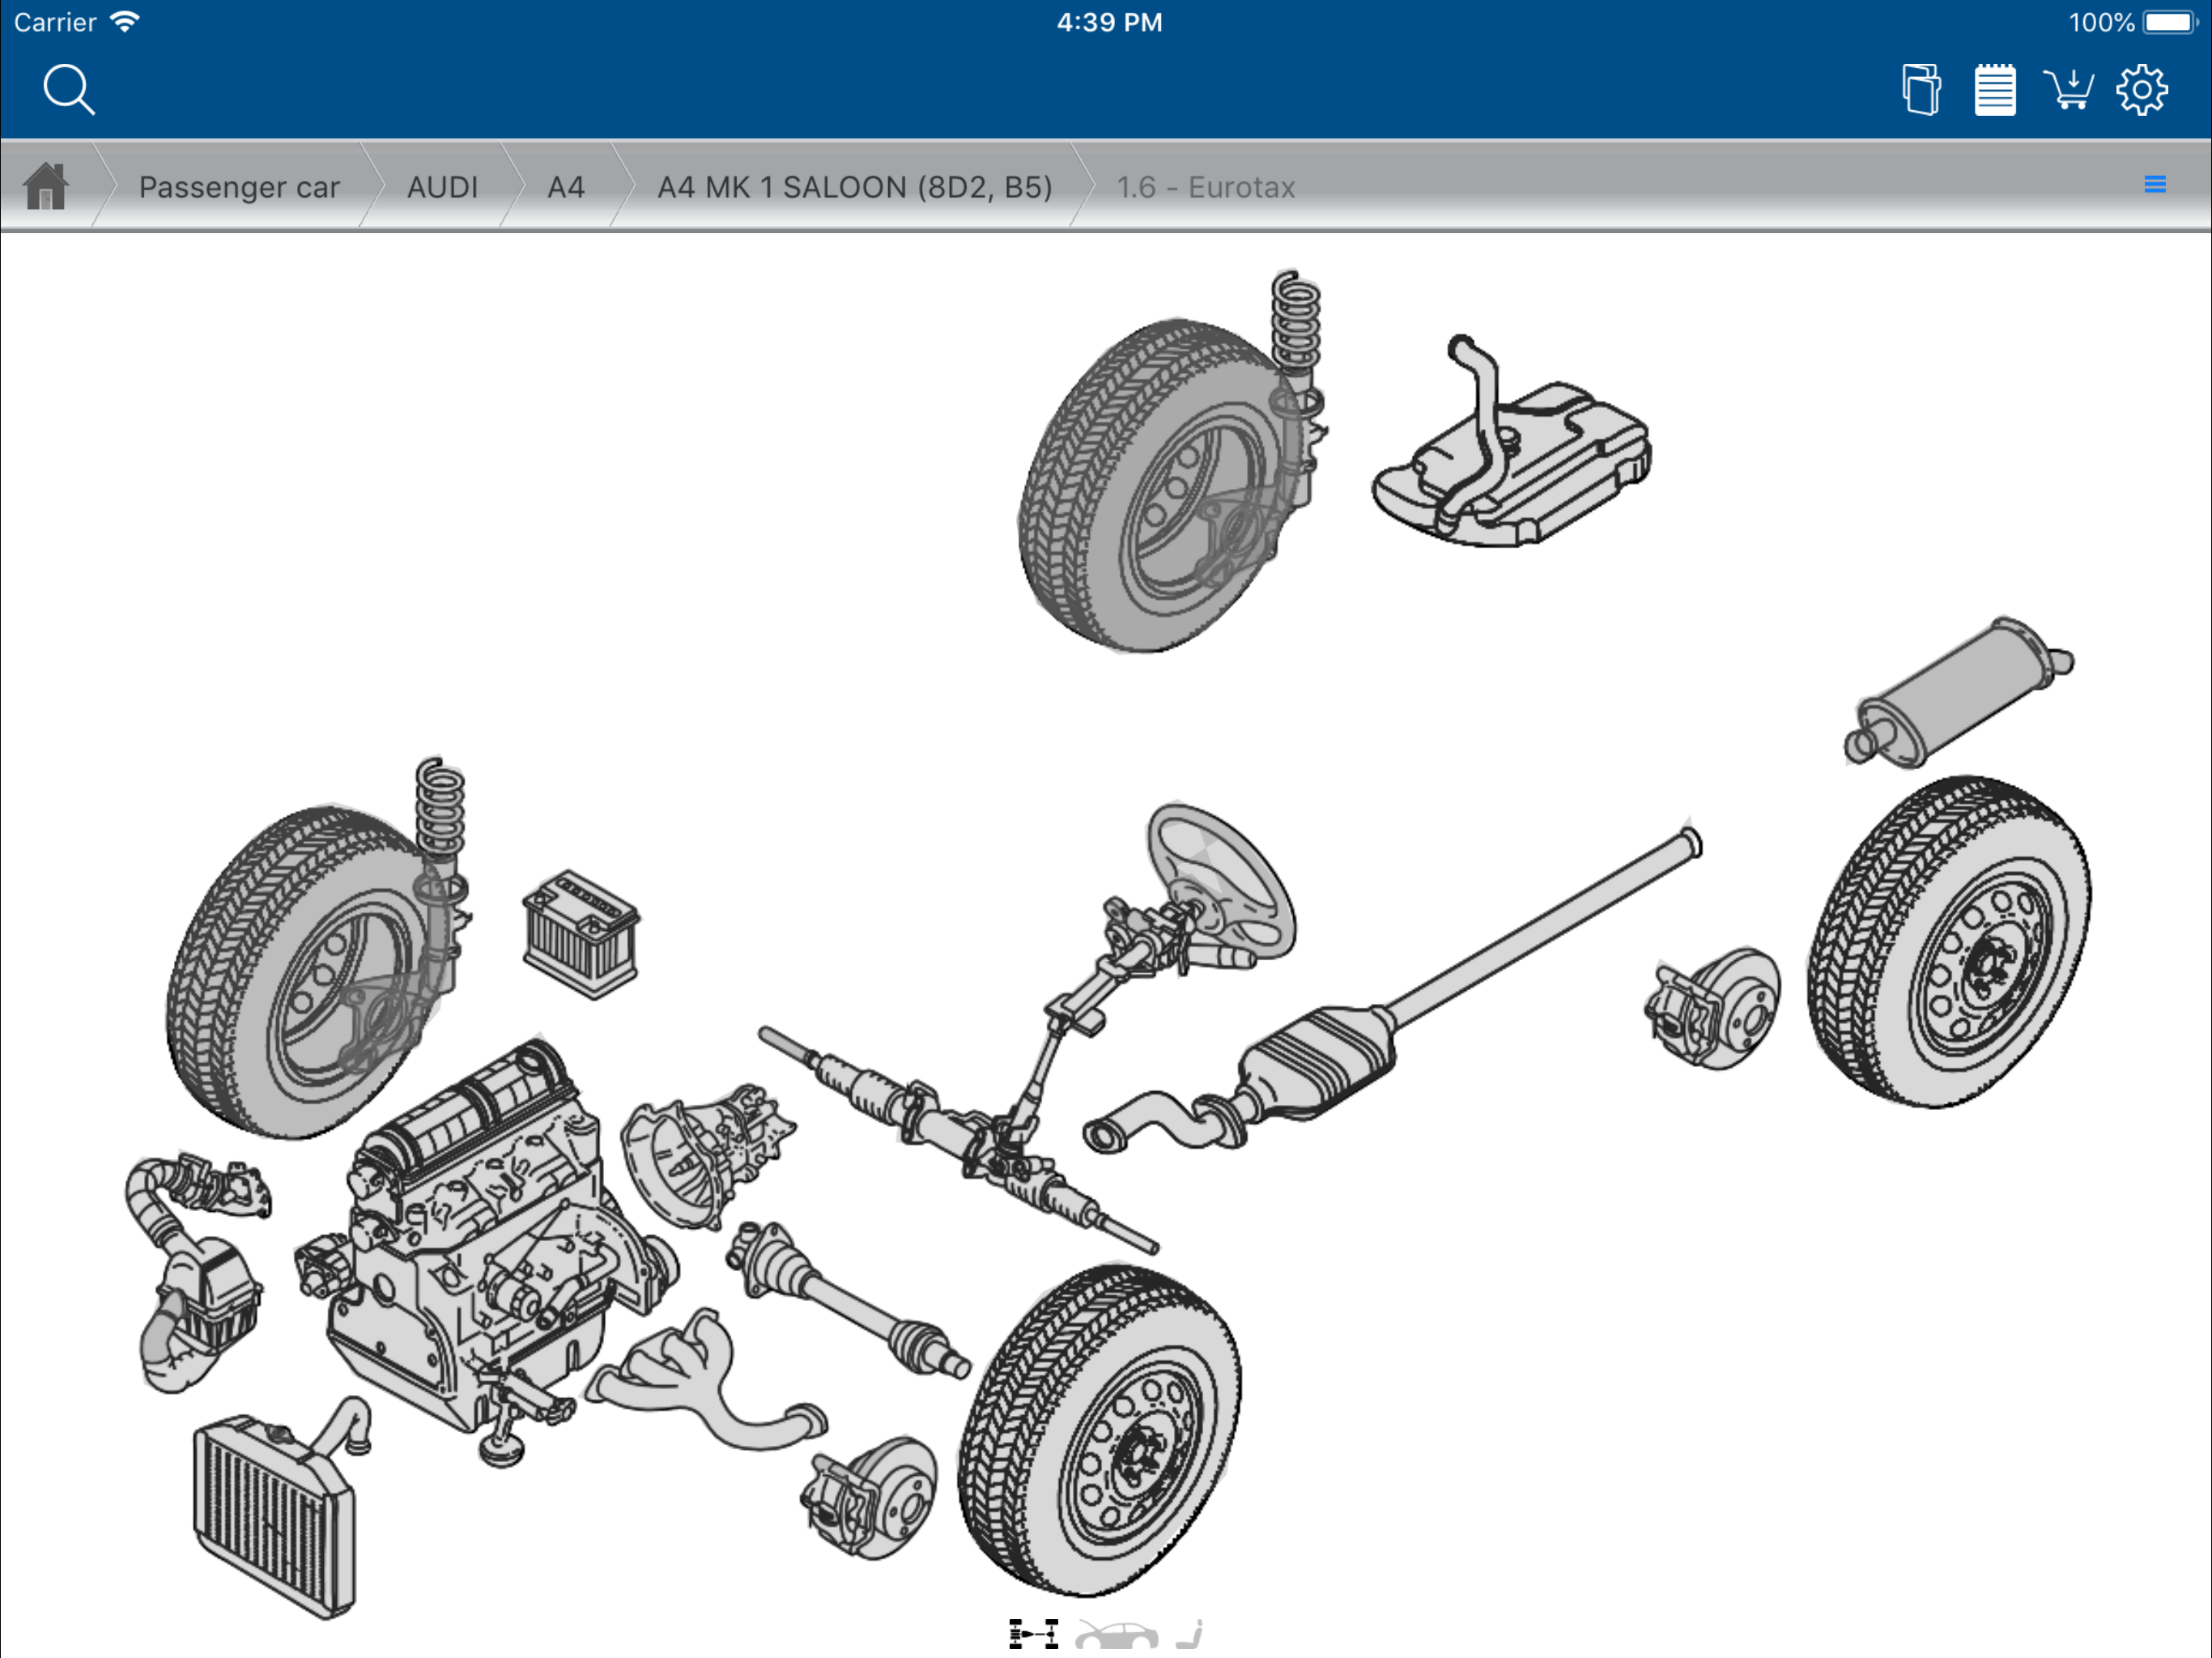Open the shopping cart download icon
This screenshot has width=2212, height=1658.
[x=2068, y=90]
